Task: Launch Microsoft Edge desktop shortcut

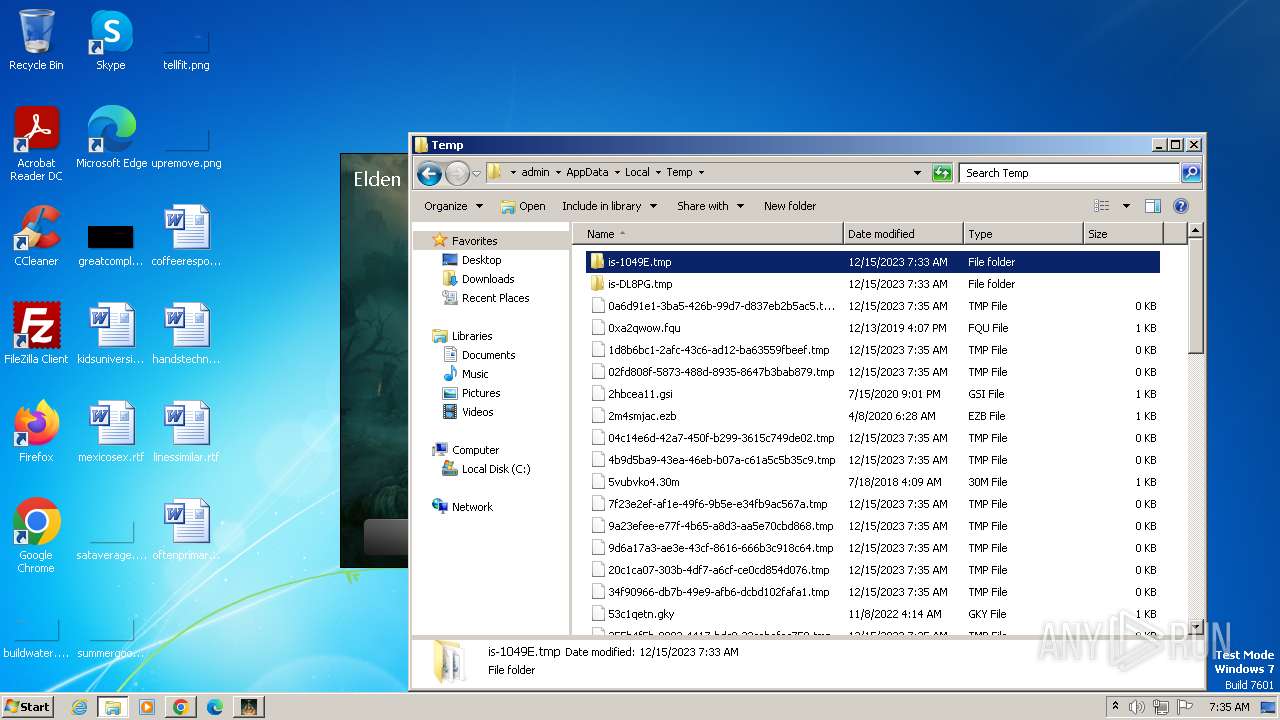Action: click(x=111, y=138)
